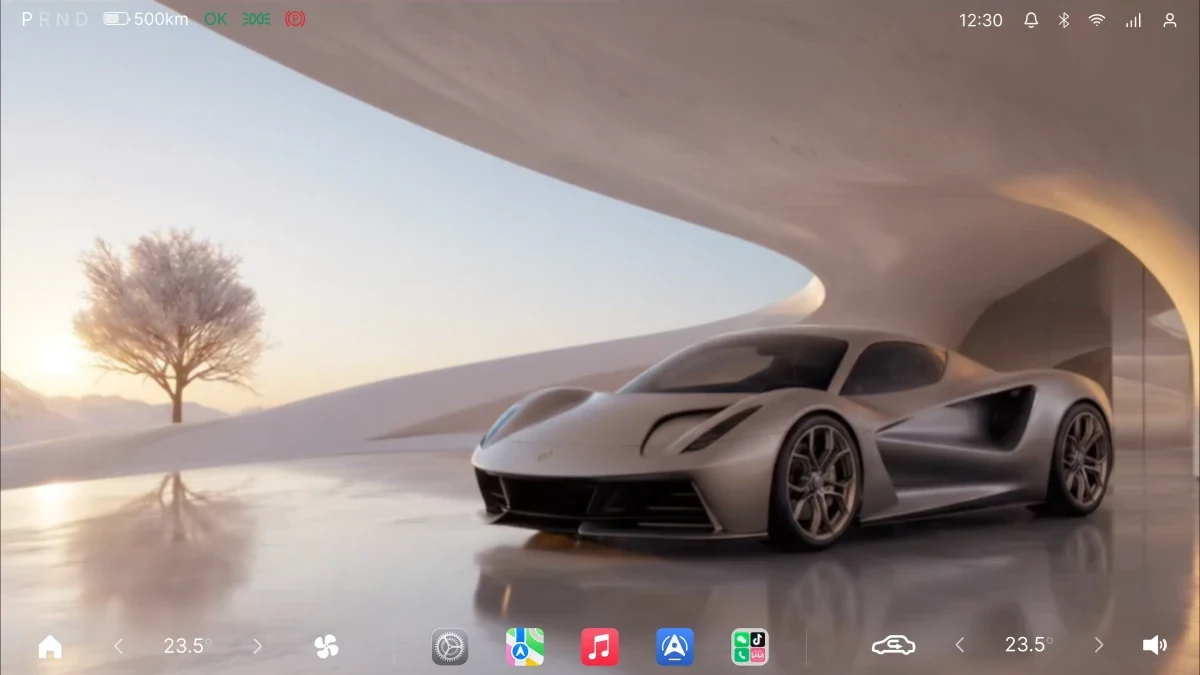This screenshot has width=1200, height=675.
Task: Open the user profile
Action: 1169,20
